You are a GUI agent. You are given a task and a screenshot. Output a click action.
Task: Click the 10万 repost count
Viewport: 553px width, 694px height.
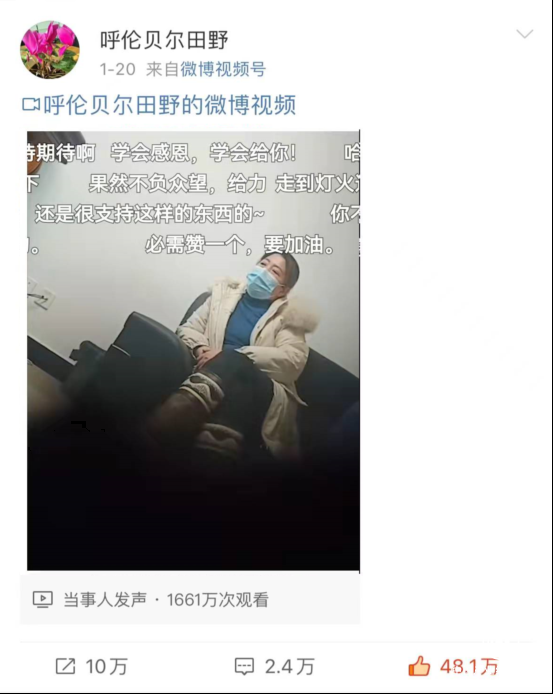pos(106,667)
